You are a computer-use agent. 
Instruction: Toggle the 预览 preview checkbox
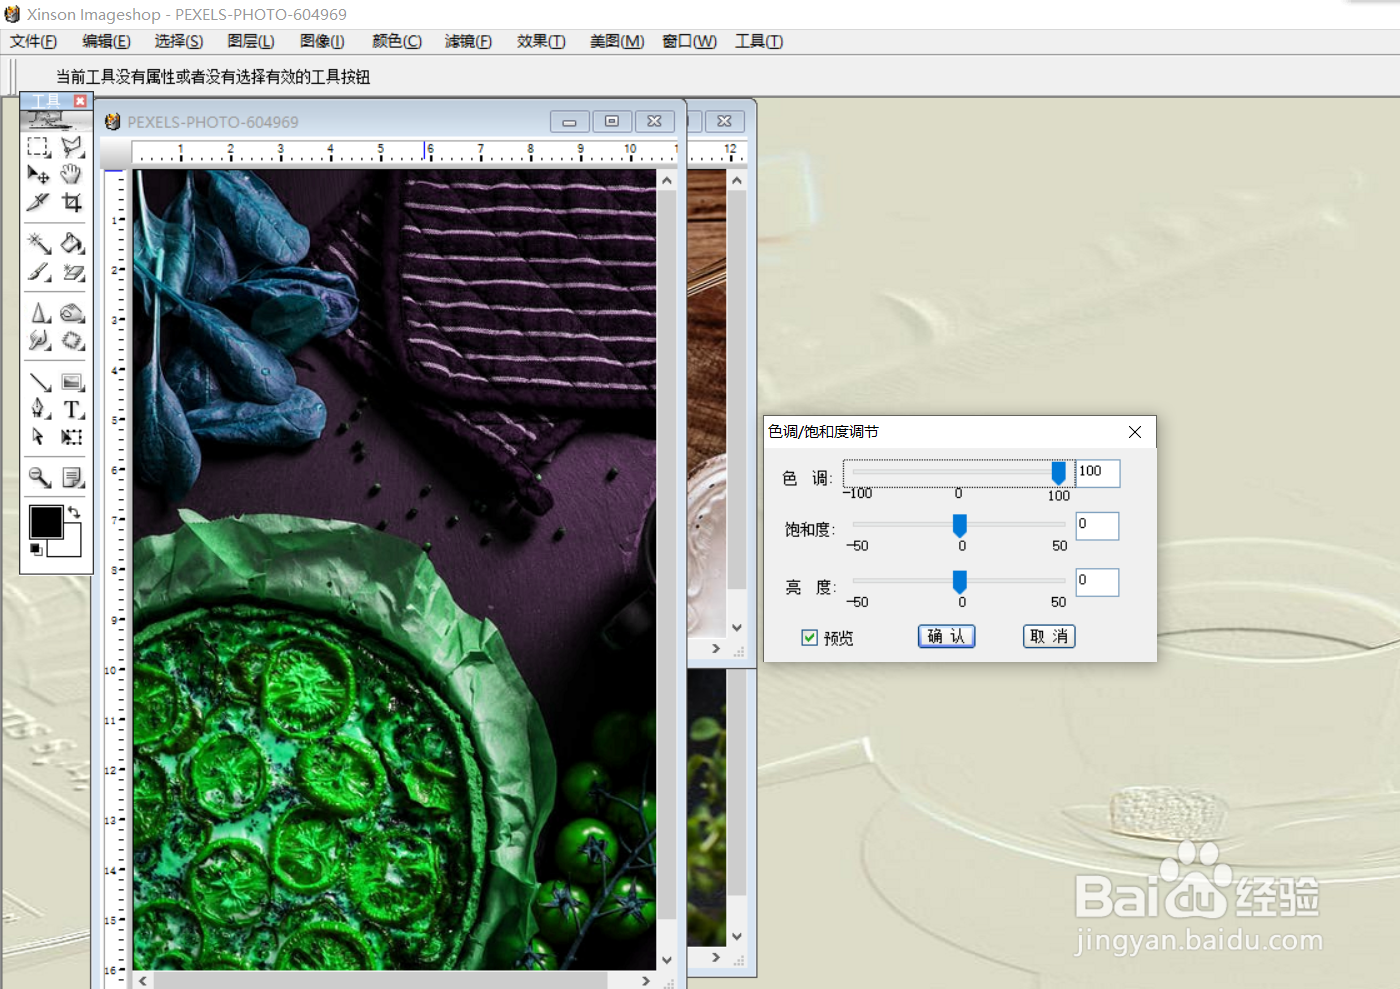[x=809, y=638]
